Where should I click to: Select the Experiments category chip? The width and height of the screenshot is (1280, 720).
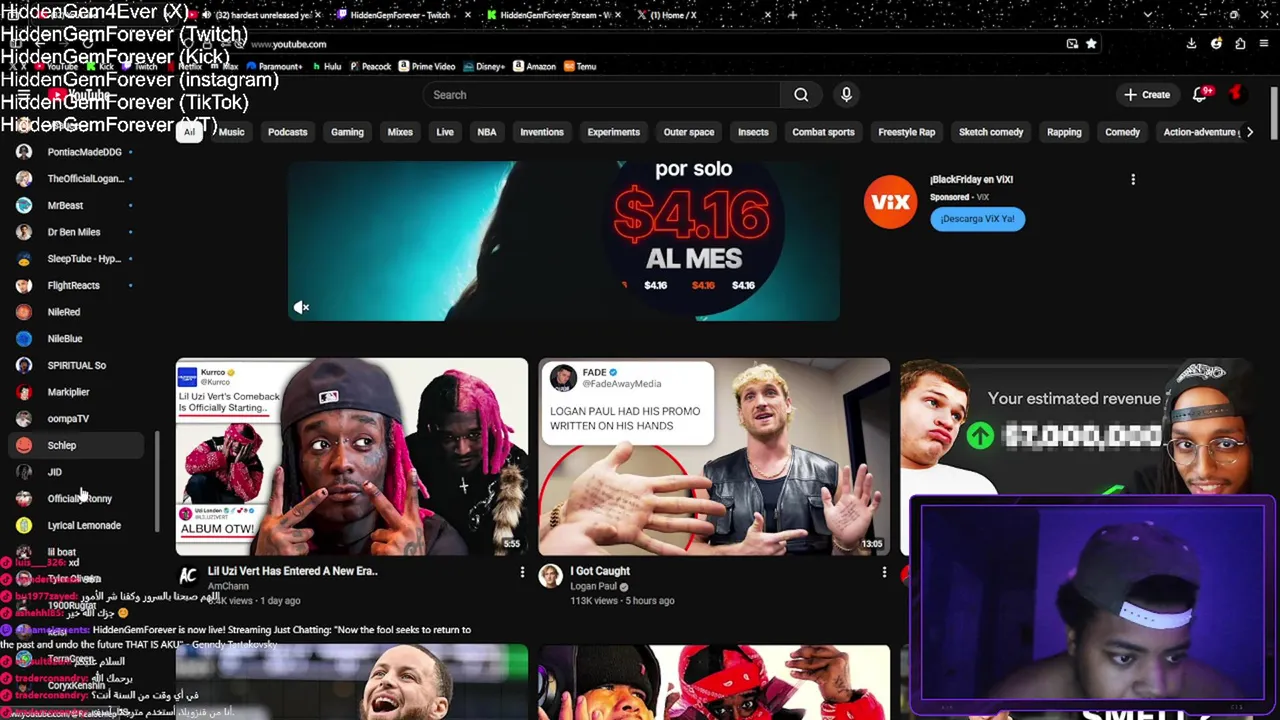[613, 132]
